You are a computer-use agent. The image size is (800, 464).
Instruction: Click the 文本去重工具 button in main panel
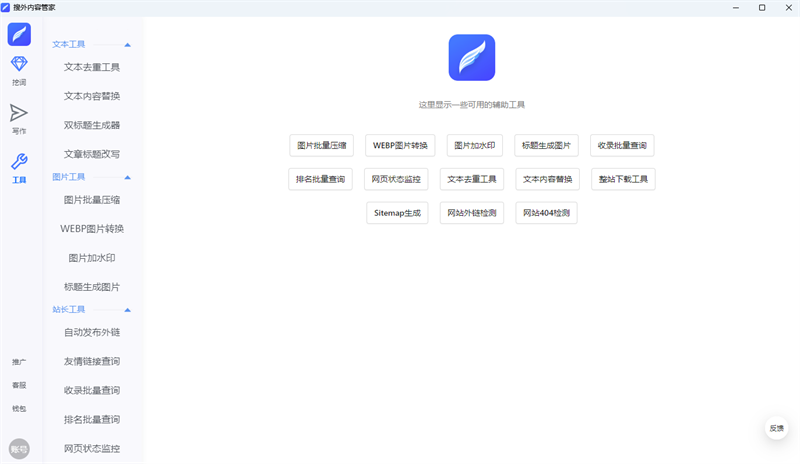(x=472, y=179)
